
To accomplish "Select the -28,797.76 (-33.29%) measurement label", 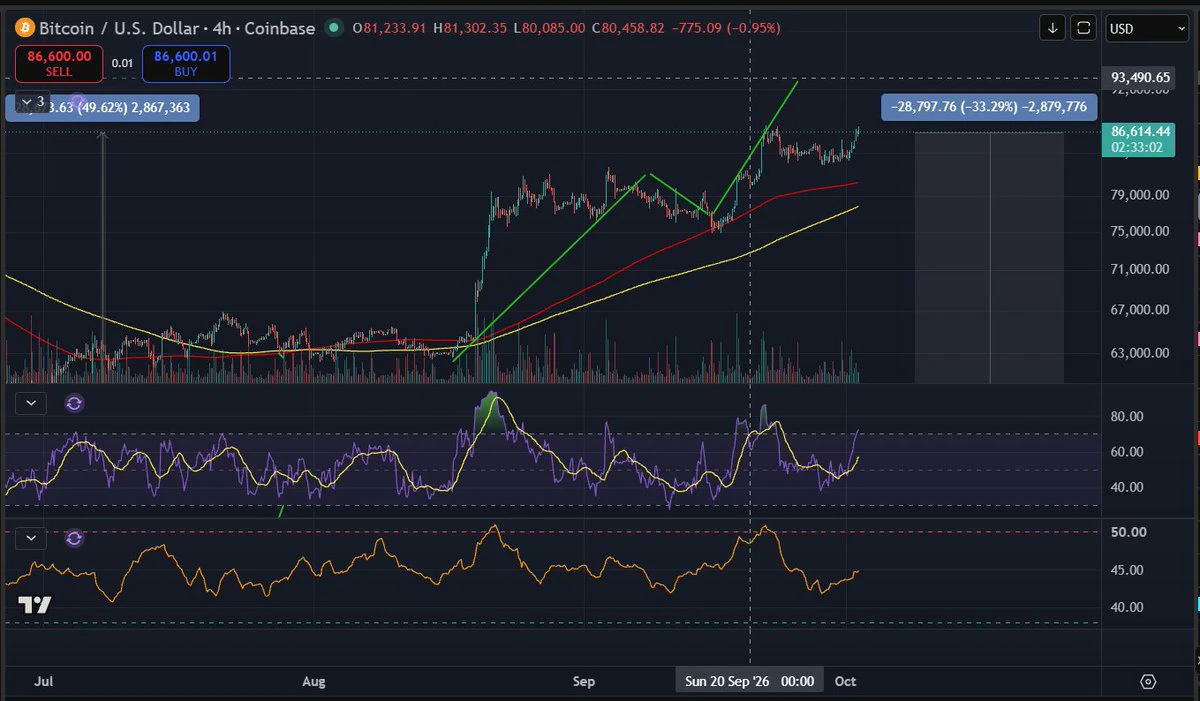I will click(989, 107).
